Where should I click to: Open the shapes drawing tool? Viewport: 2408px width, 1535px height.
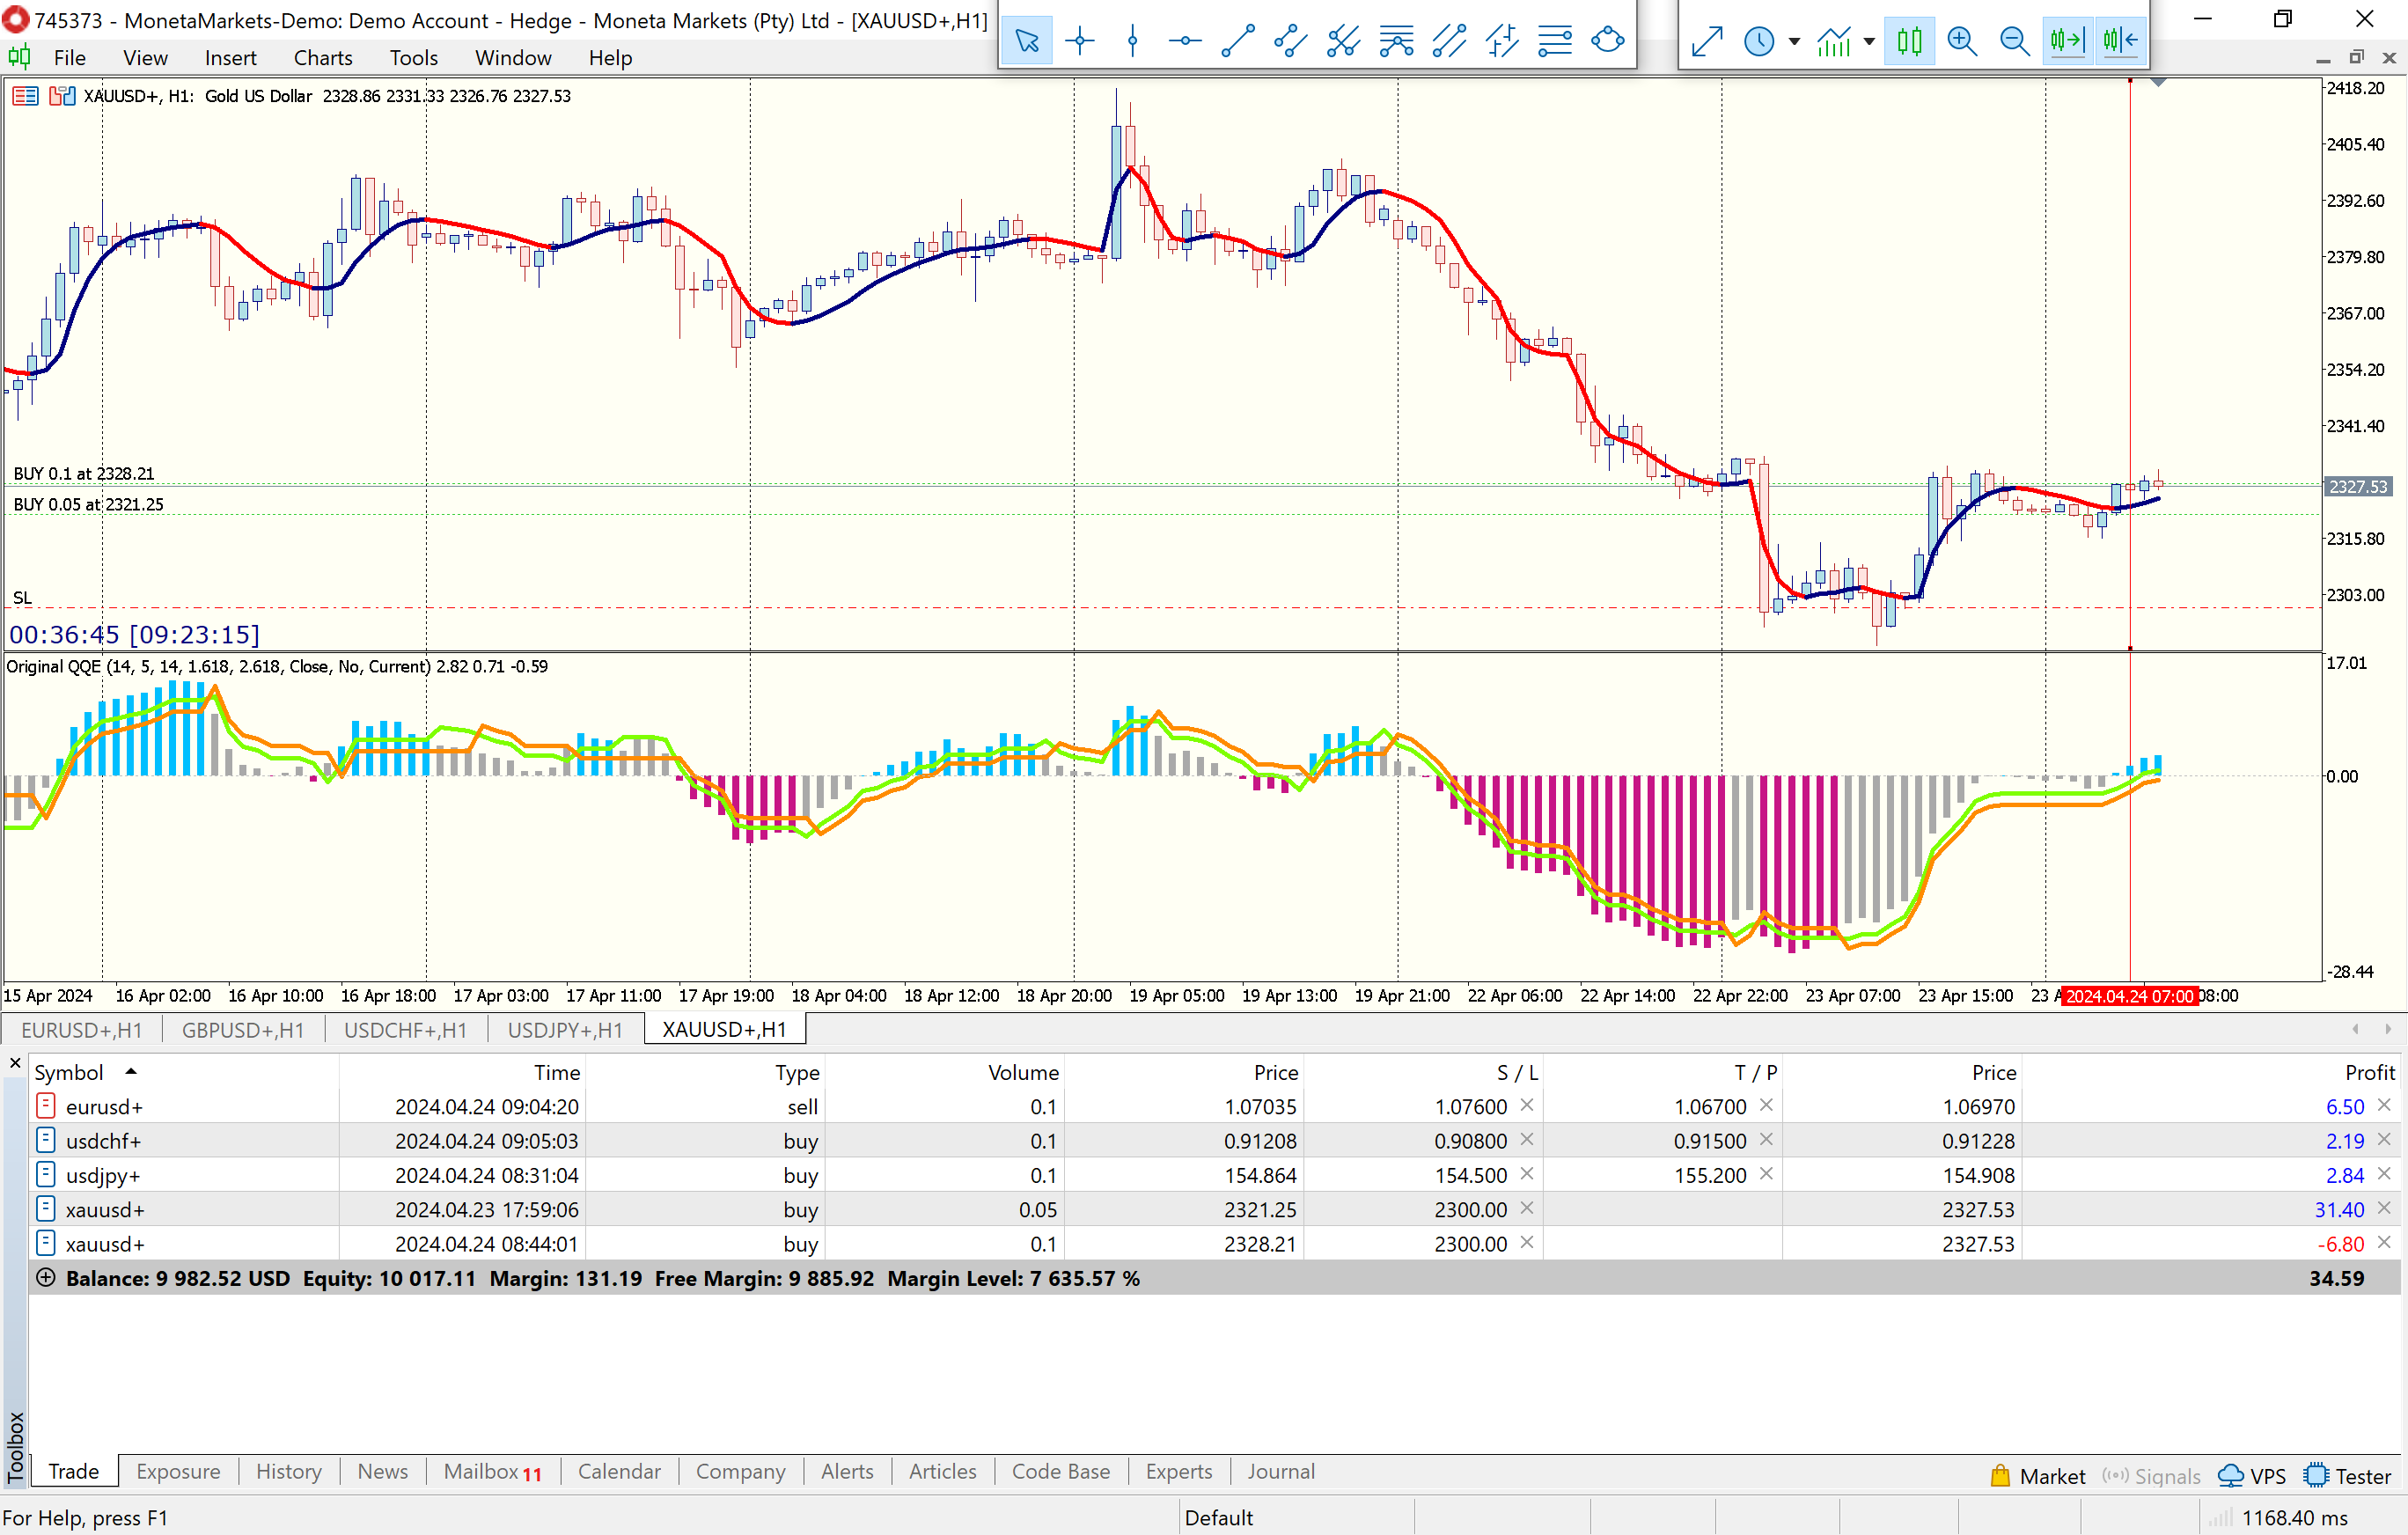pos(1607,41)
